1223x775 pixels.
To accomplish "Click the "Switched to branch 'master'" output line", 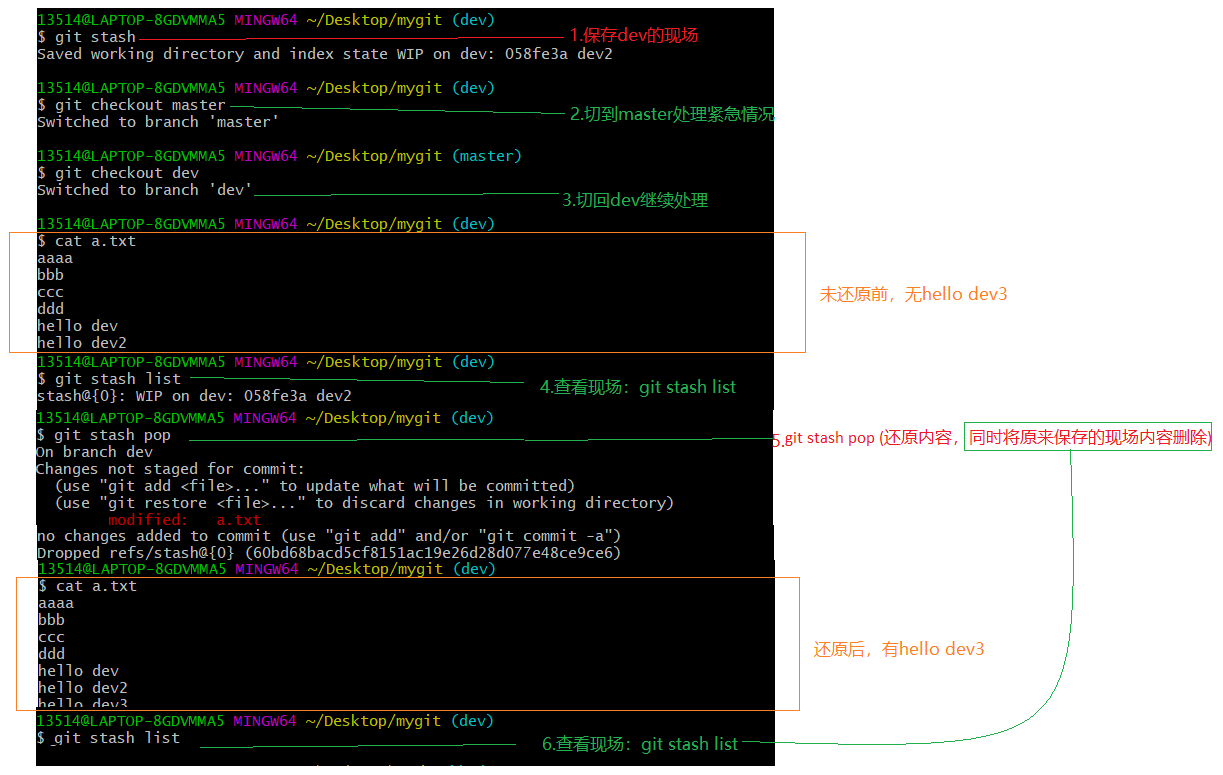I will 158,122.
